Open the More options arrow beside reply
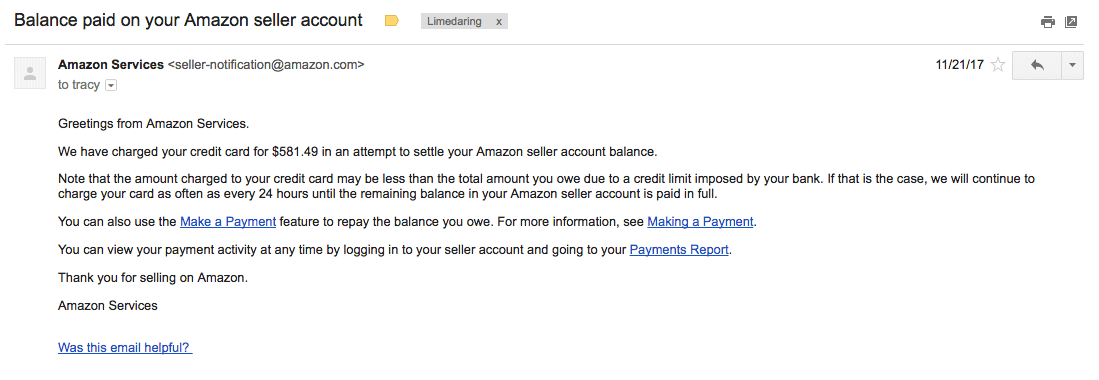The height and width of the screenshot is (380, 1099). tap(1073, 65)
